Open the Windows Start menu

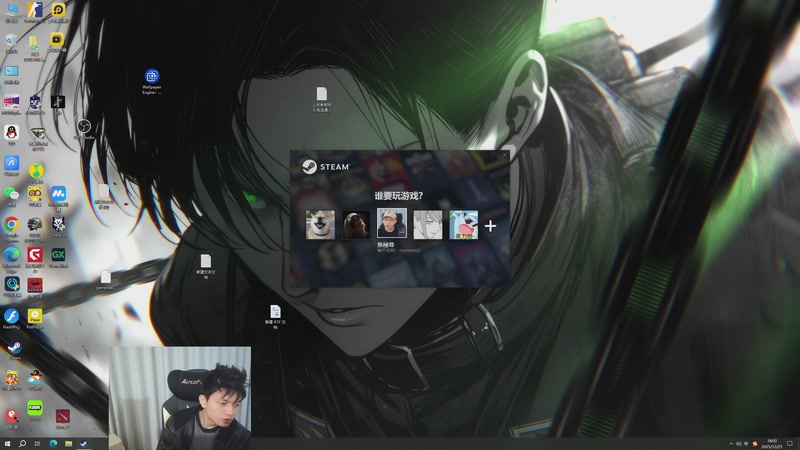click(x=7, y=444)
